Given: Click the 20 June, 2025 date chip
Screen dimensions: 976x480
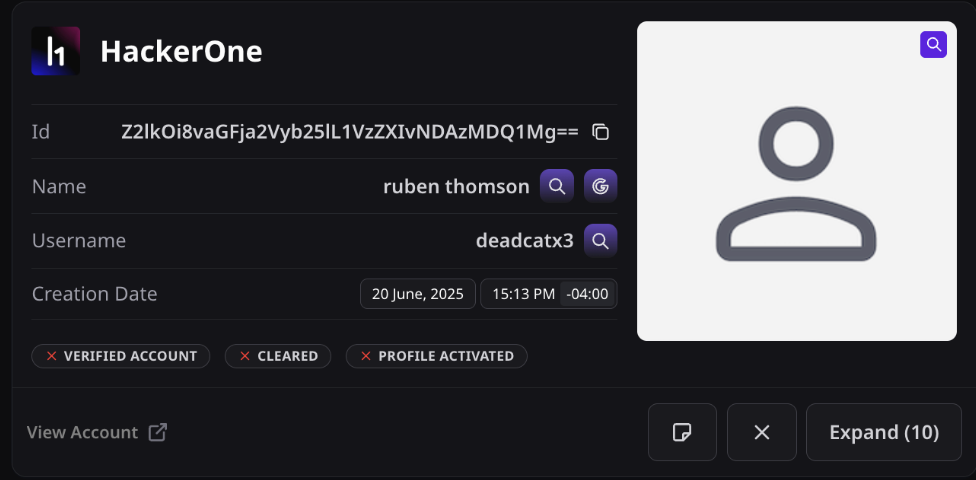Looking at the screenshot, I should point(418,294).
